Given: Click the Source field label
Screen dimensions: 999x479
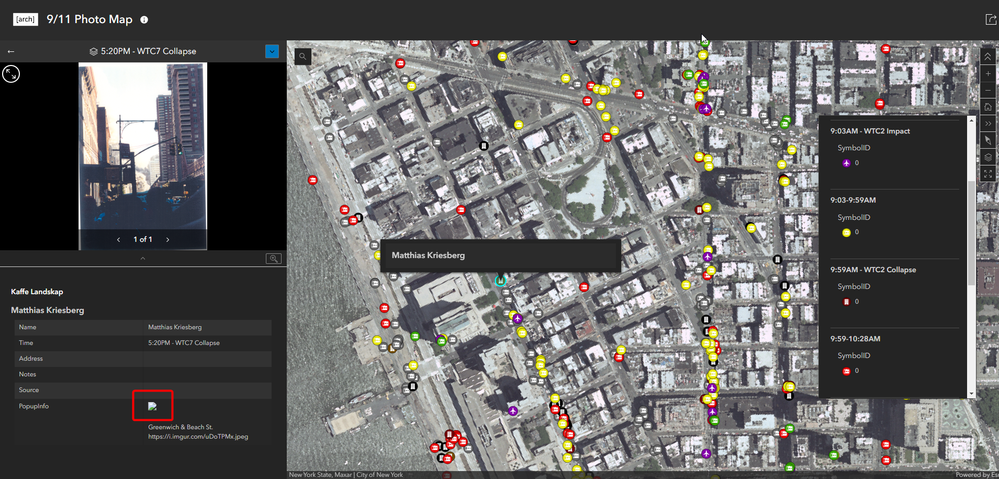Looking at the screenshot, I should pyautogui.click(x=29, y=390).
